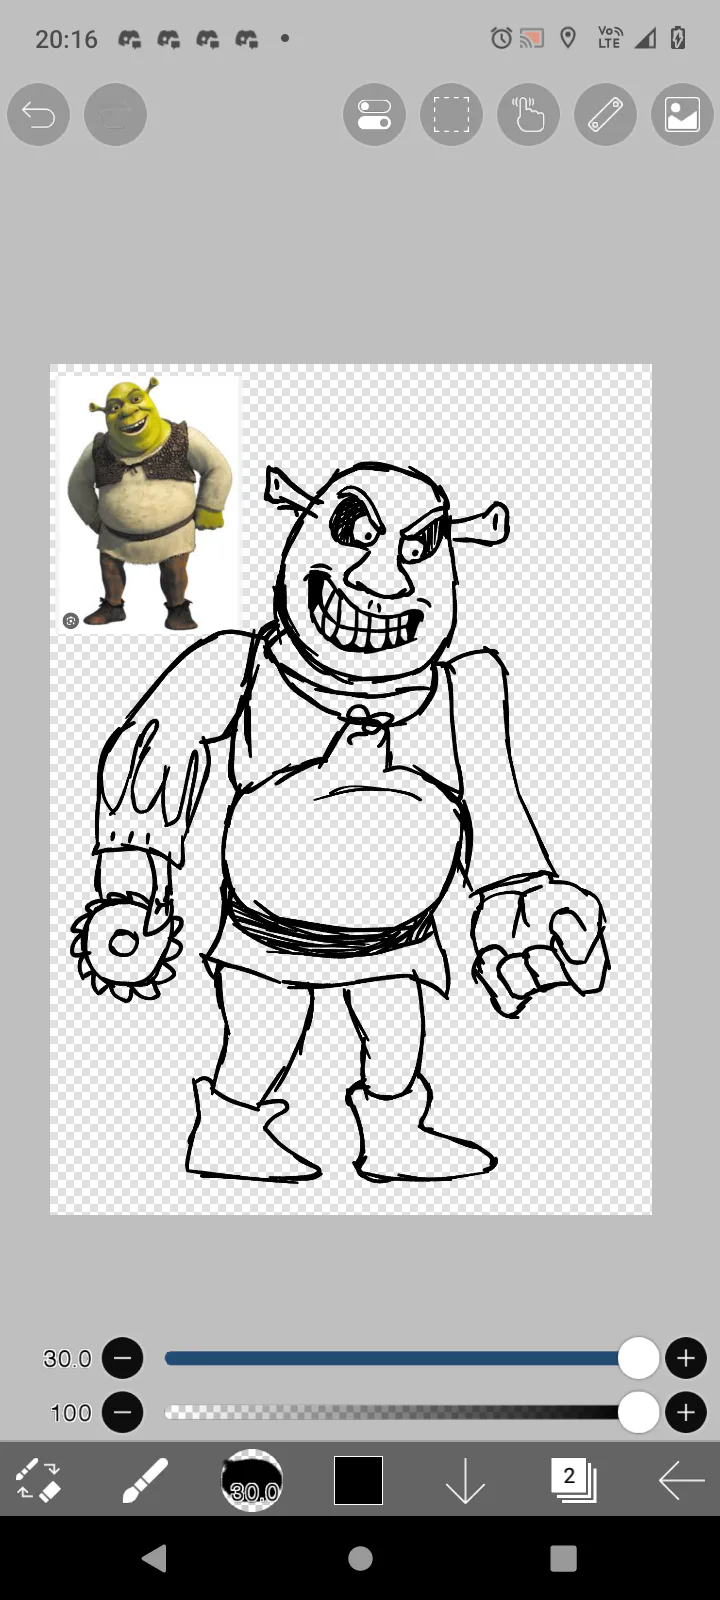The image size is (720, 1600).
Task: Open the layers panel showing 2
Action: coord(573,1480)
